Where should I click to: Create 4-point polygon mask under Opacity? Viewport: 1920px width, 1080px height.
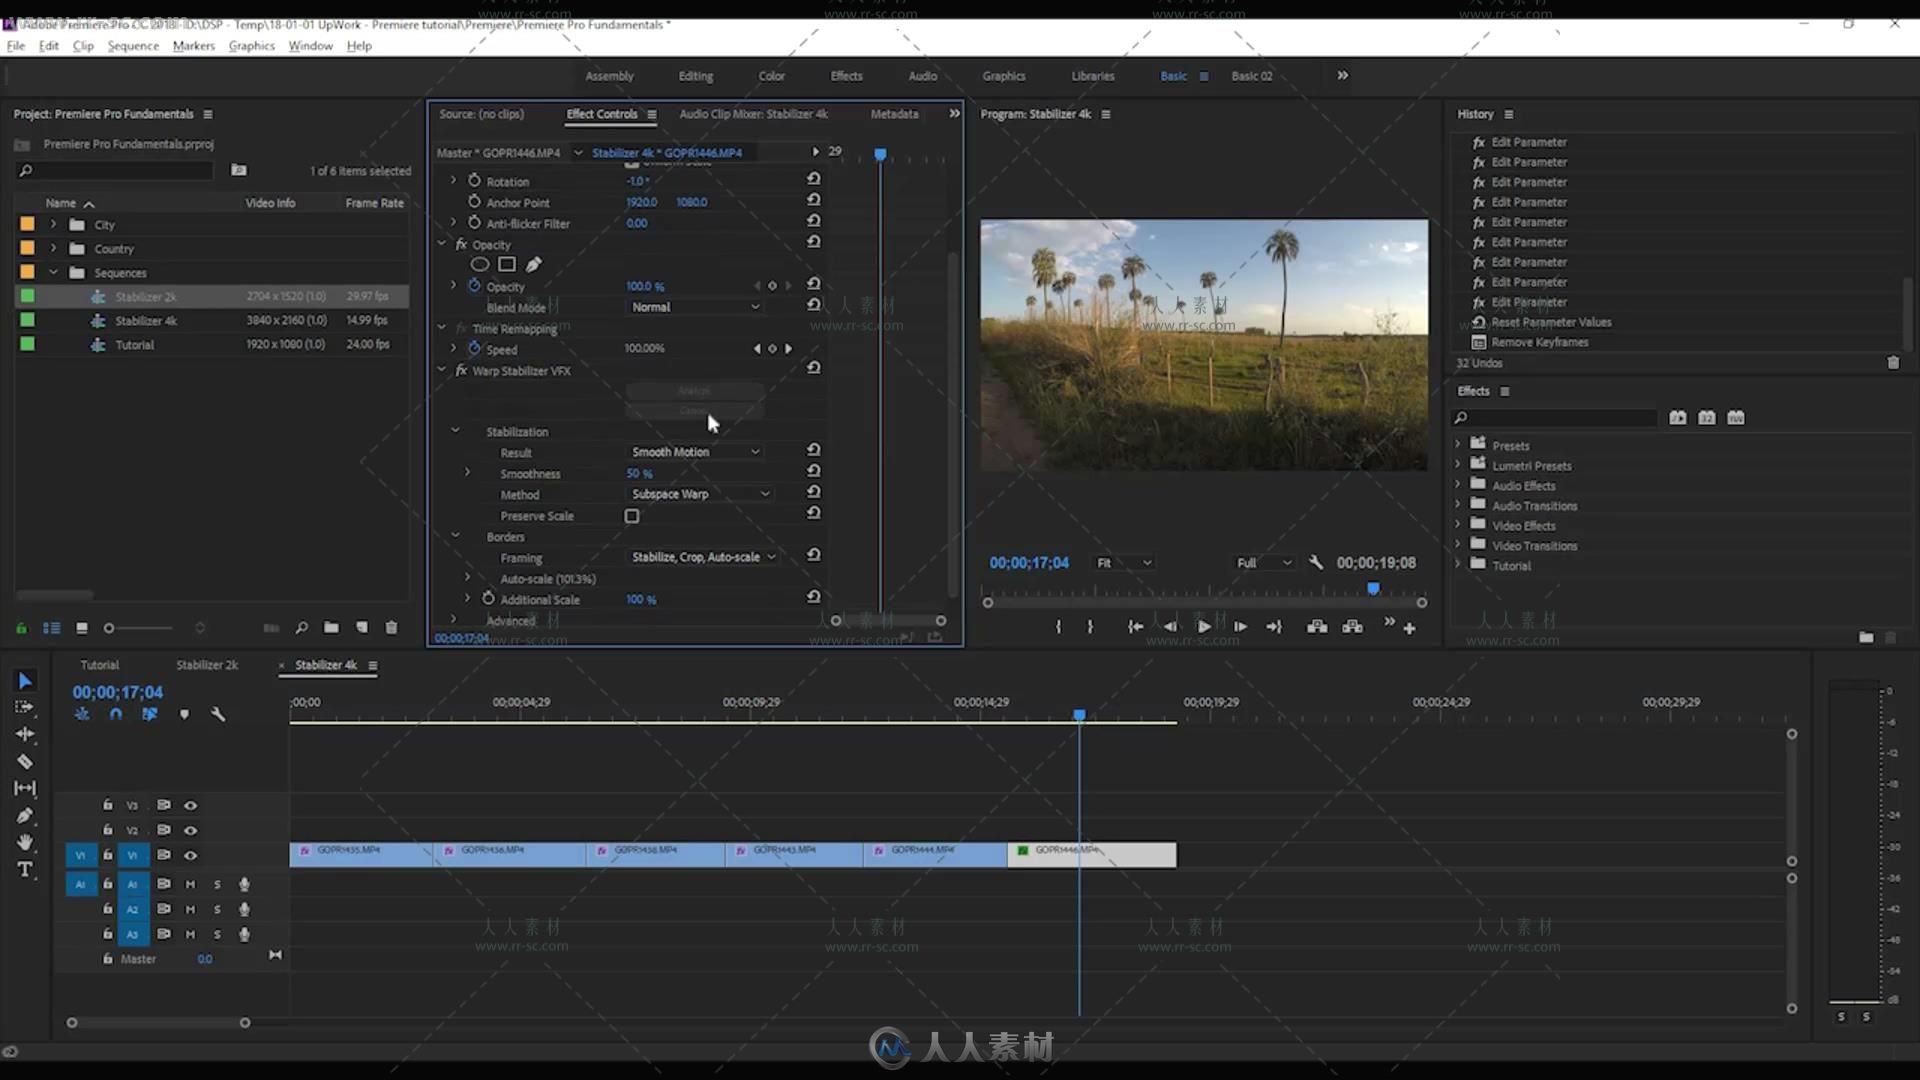tap(507, 265)
